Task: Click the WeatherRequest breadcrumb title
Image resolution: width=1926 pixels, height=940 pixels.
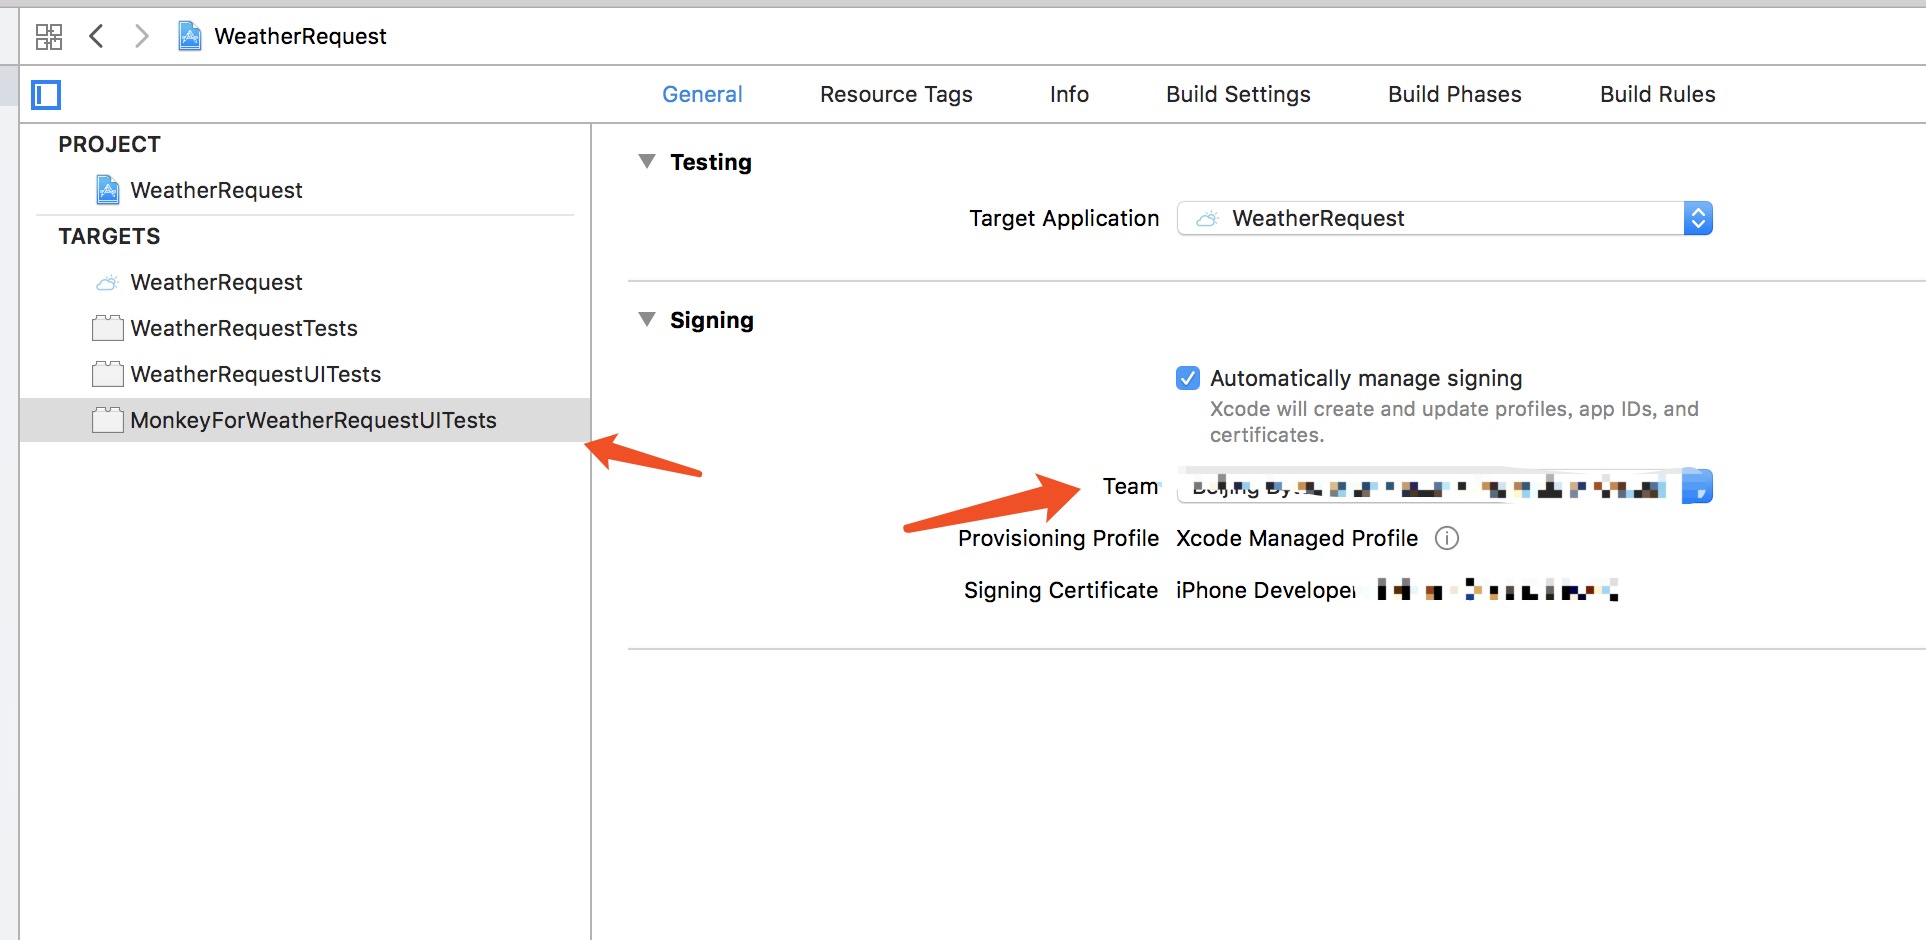Action: (300, 37)
